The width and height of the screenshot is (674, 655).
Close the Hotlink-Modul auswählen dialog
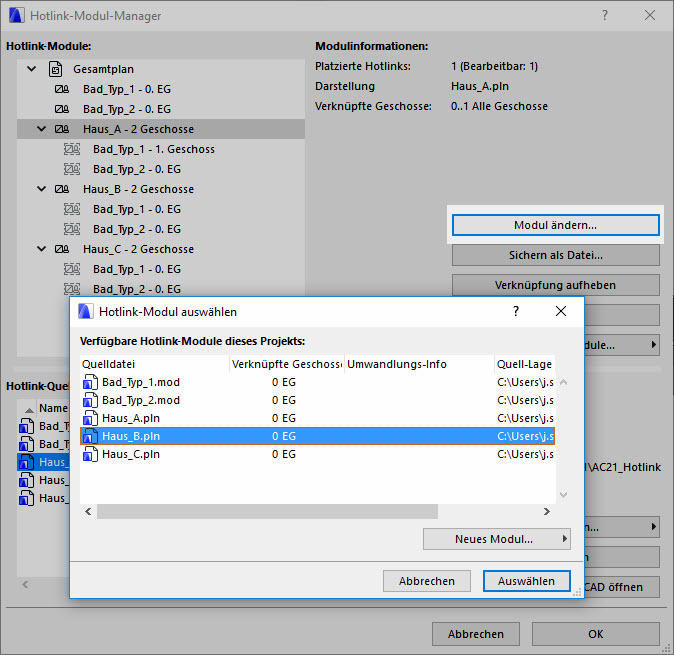point(561,311)
